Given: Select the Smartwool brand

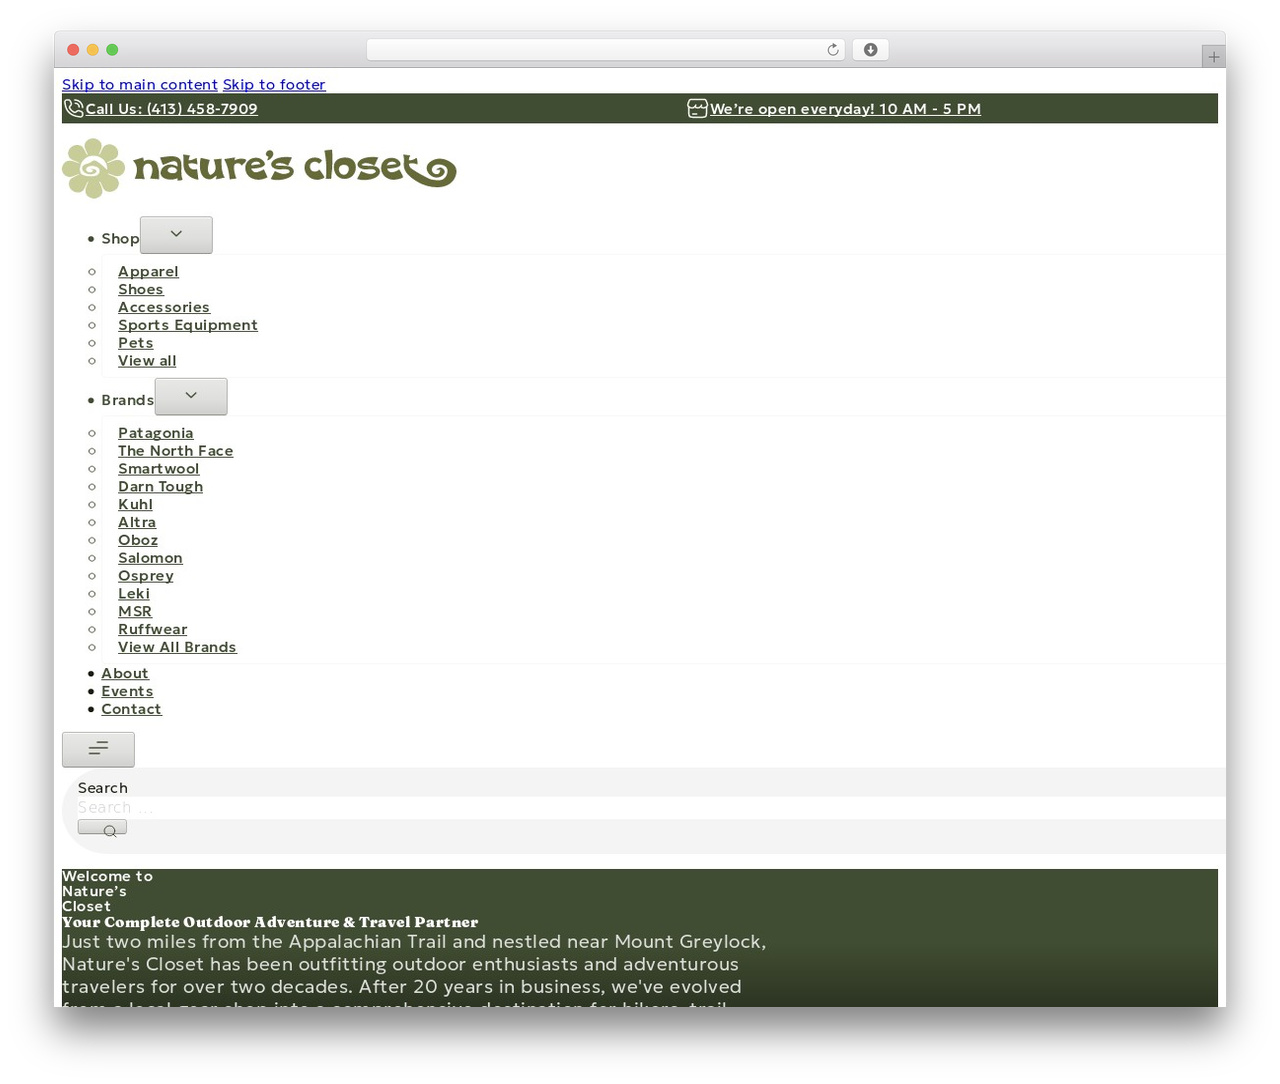Looking at the screenshot, I should (x=158, y=469).
